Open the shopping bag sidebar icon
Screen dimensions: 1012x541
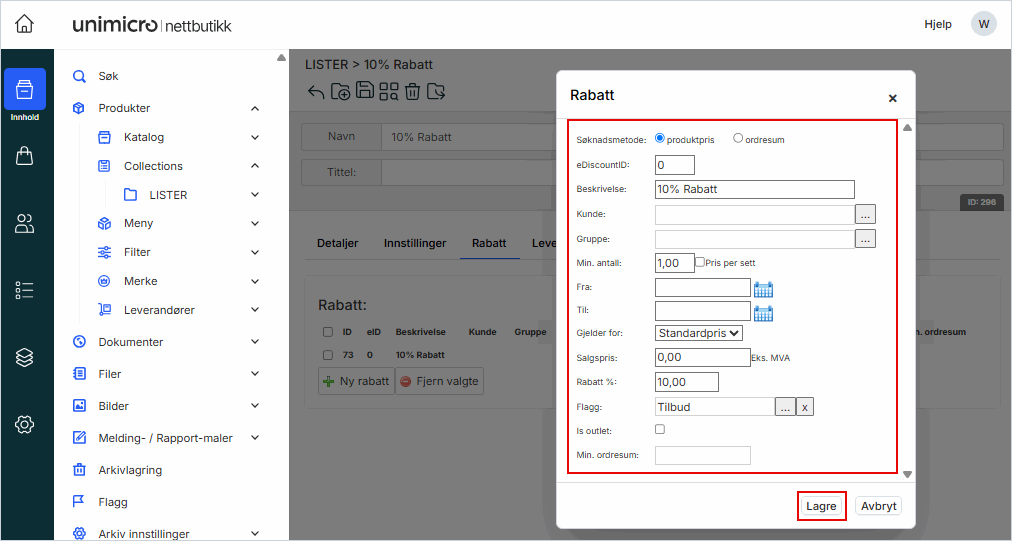tap(25, 156)
